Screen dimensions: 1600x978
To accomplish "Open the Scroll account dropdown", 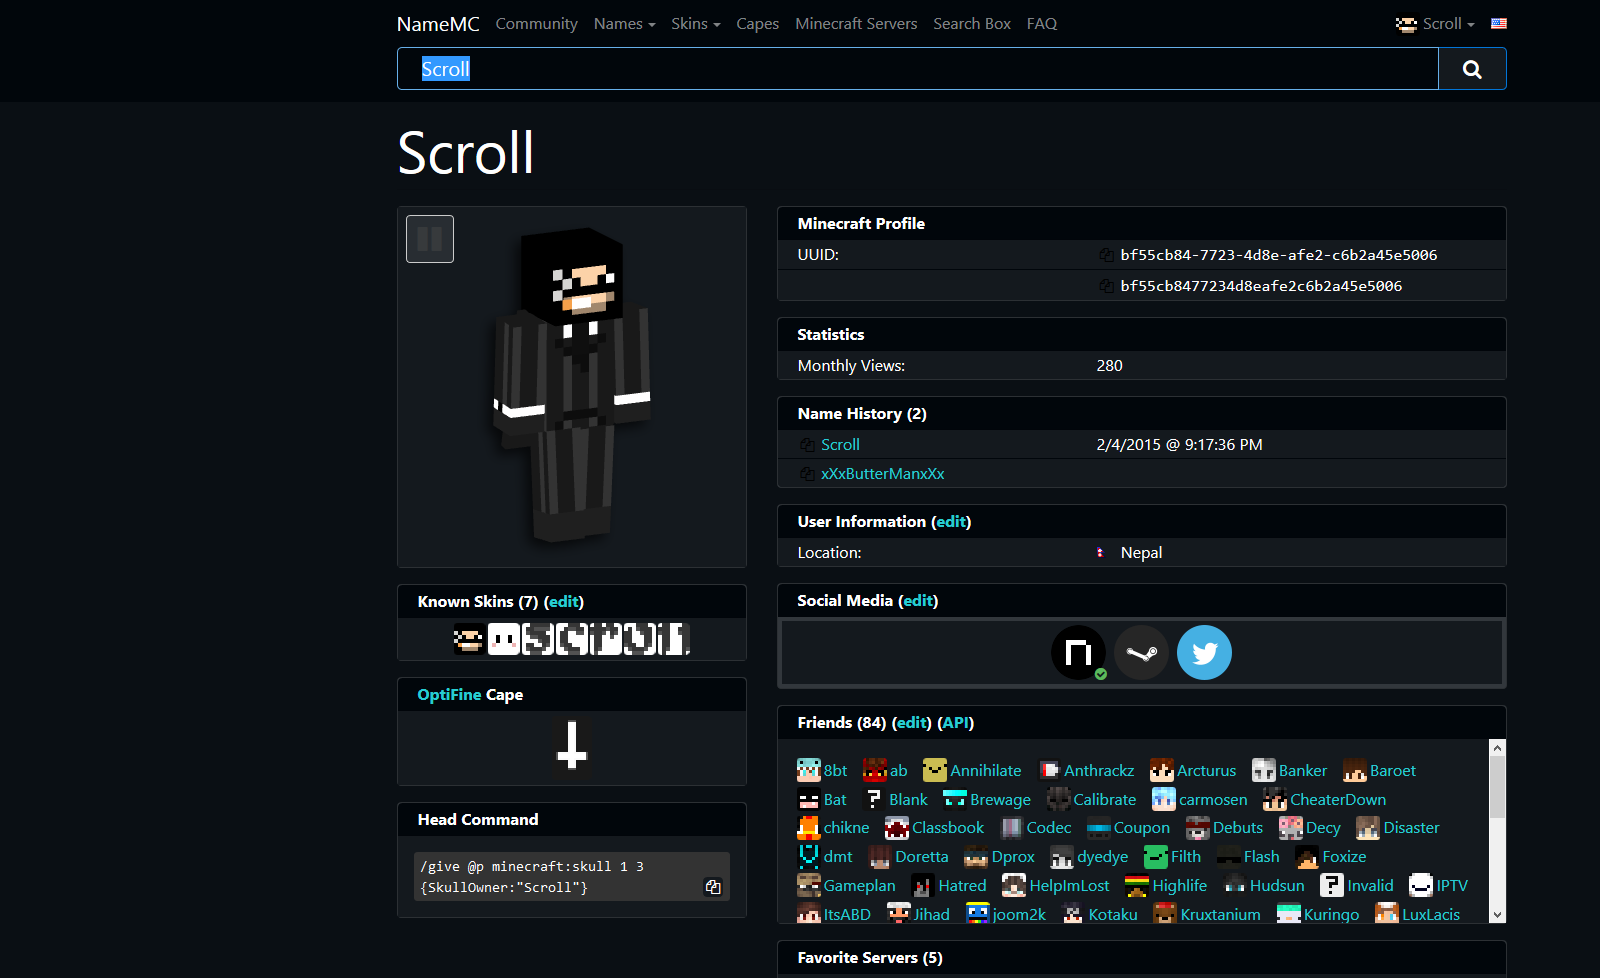I will point(1435,24).
